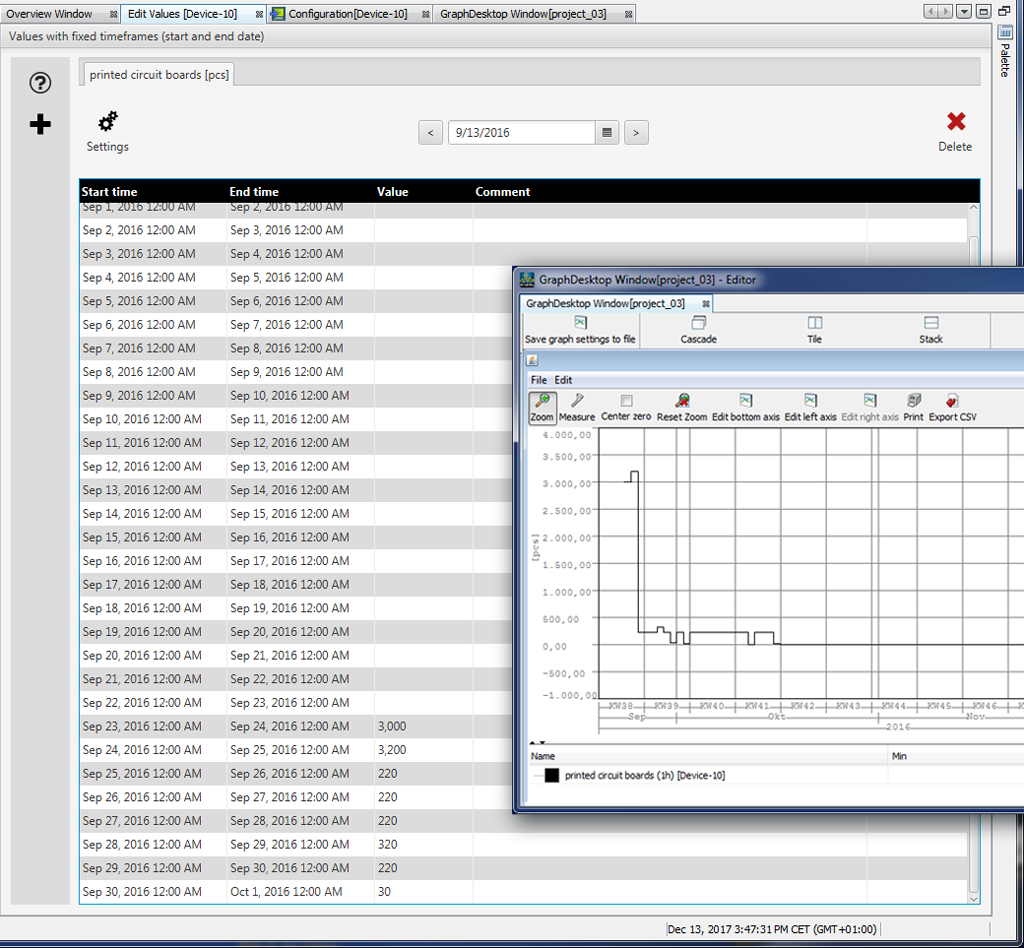The width and height of the screenshot is (1024, 948).
Task: Open the Palette side panel
Action: point(1006,55)
